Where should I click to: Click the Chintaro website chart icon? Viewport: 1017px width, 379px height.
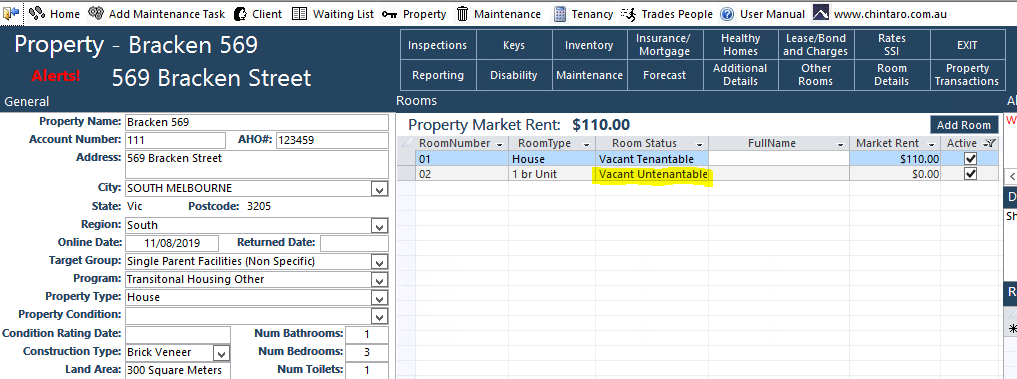(820, 13)
